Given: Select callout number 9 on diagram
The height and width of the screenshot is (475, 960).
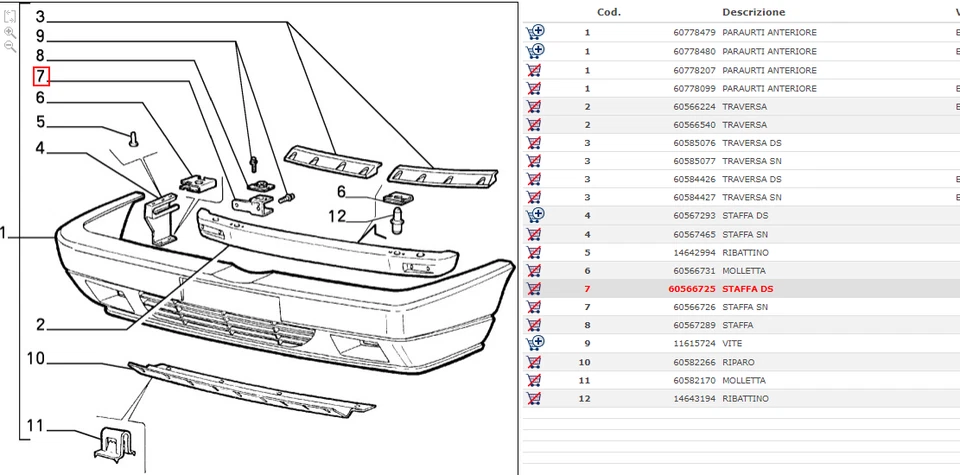Looking at the screenshot, I should 40,36.
